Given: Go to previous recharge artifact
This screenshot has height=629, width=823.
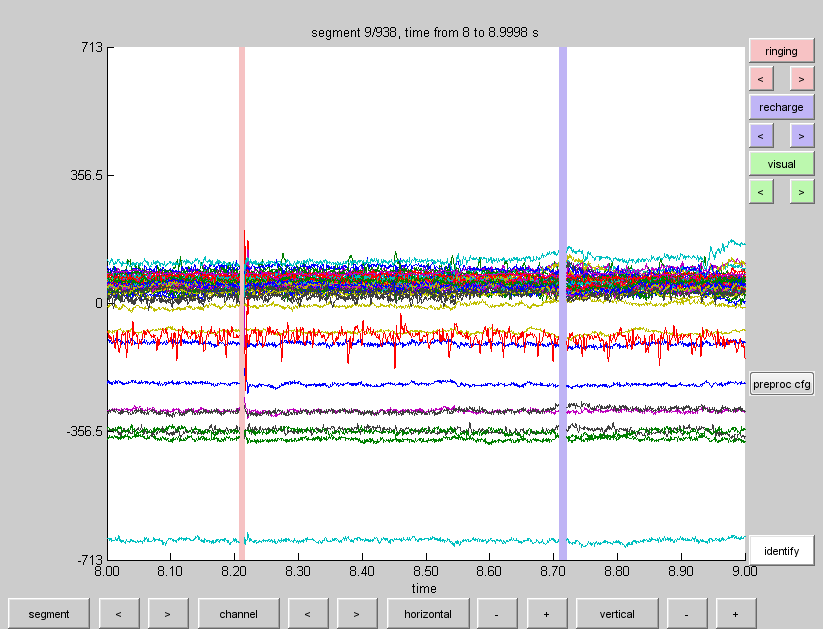Looking at the screenshot, I should [761, 135].
